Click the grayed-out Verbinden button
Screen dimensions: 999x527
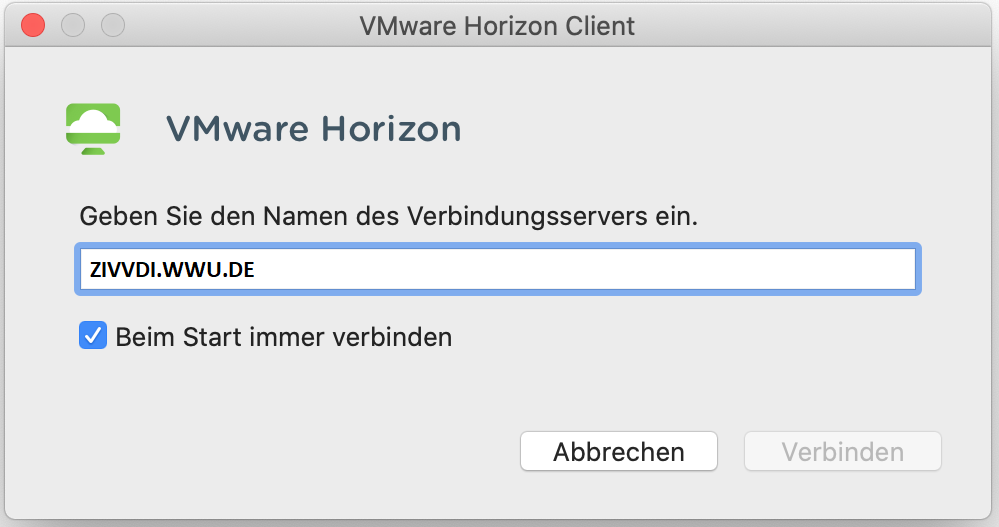click(842, 451)
